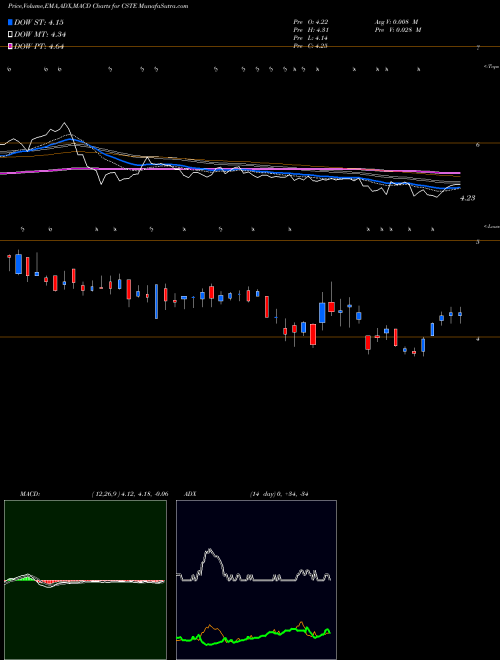The height and width of the screenshot is (660, 500).
Task: Click the price axis label '6'
Action: click(478, 145)
